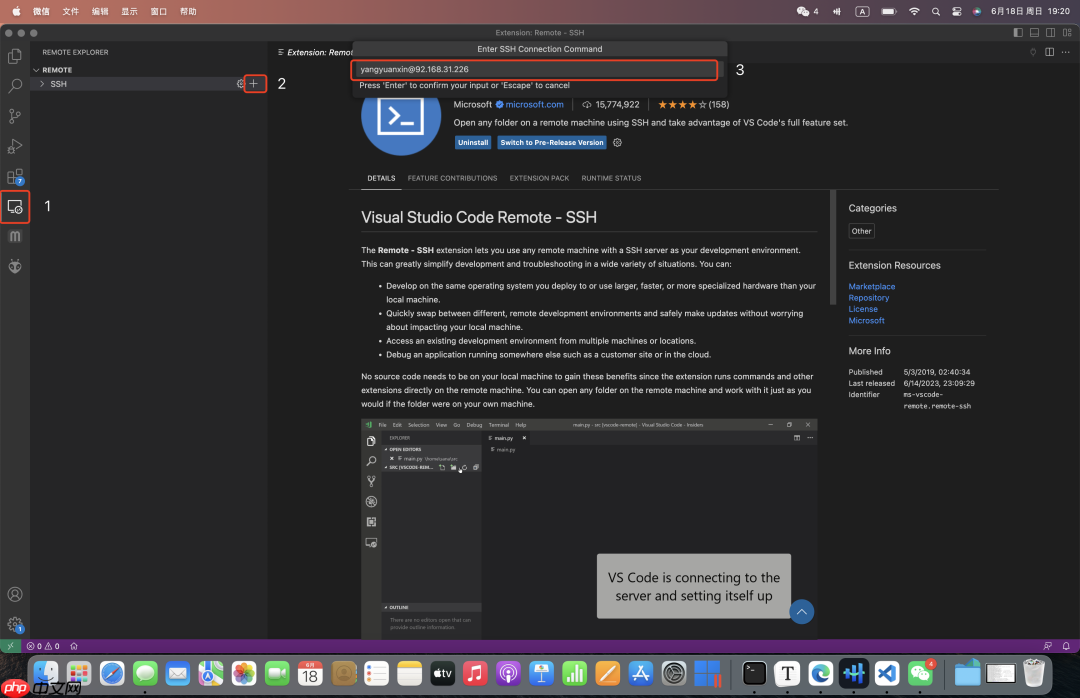Open the Marketplace link under Extension Resources
The height and width of the screenshot is (698, 1080).
[871, 286]
